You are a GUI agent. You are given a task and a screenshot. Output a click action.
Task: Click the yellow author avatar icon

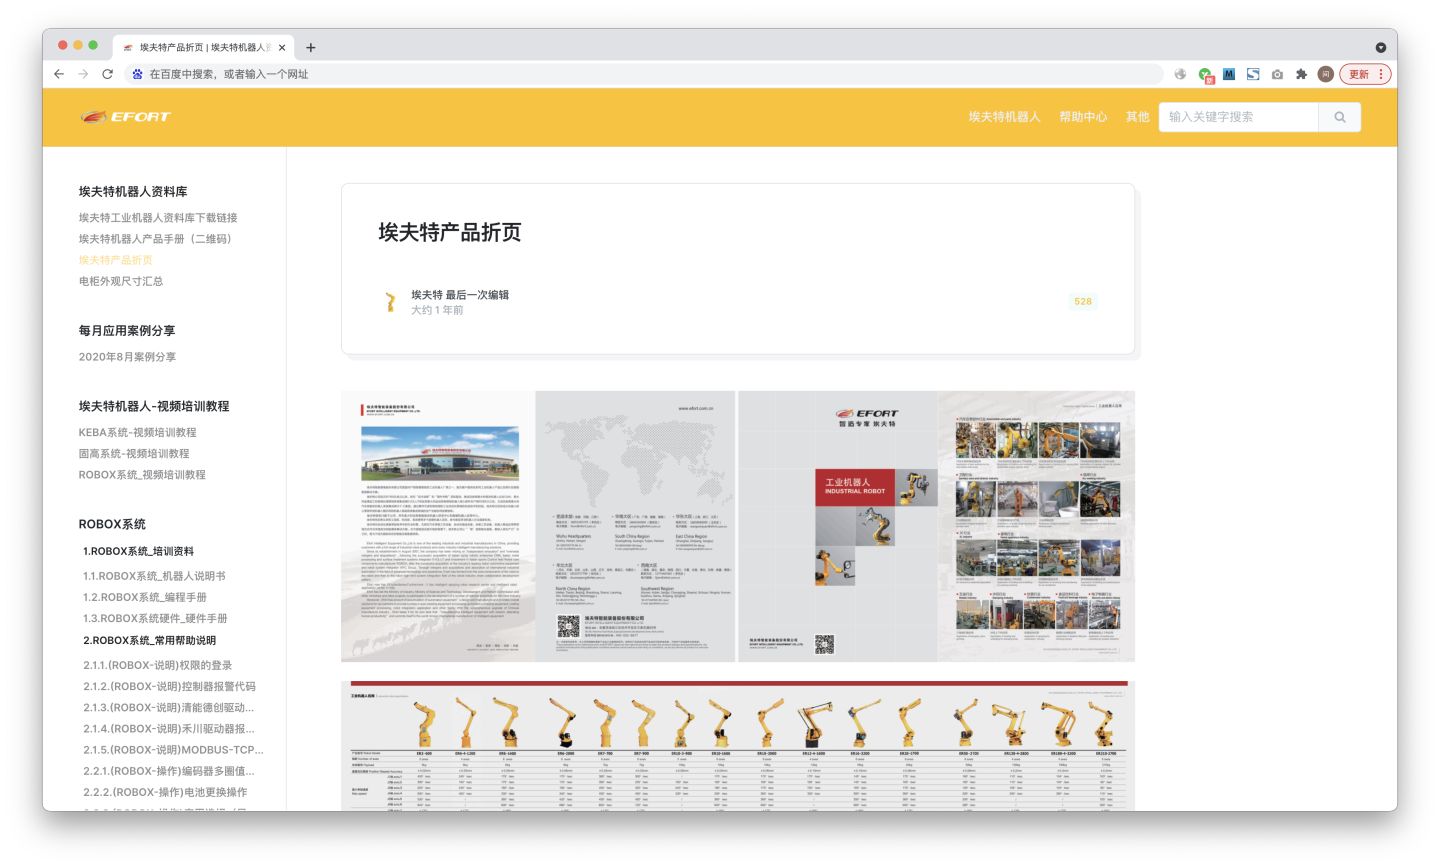(x=390, y=301)
